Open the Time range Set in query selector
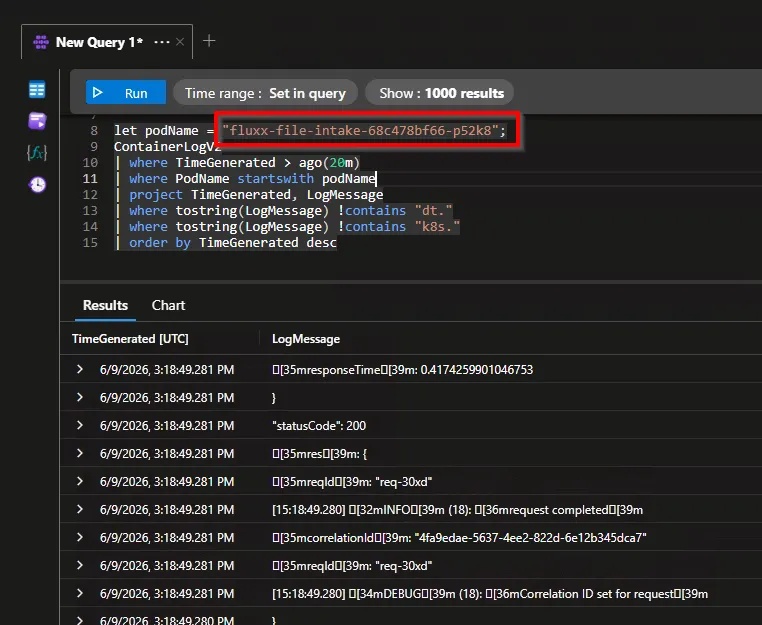The width and height of the screenshot is (762, 625). click(265, 93)
